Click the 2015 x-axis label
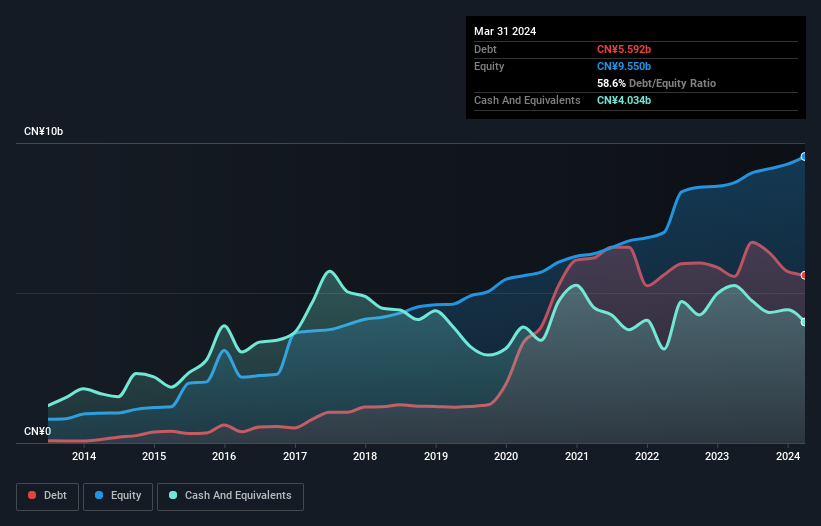 point(154,456)
